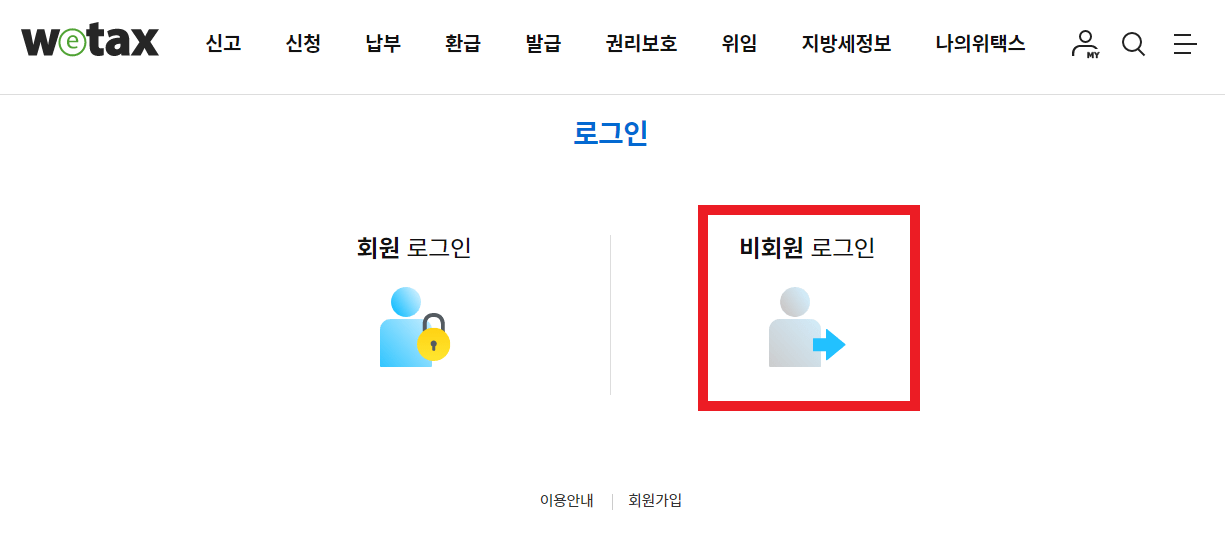Open the 나의위택스 menu
The image size is (1225, 543).
click(980, 44)
